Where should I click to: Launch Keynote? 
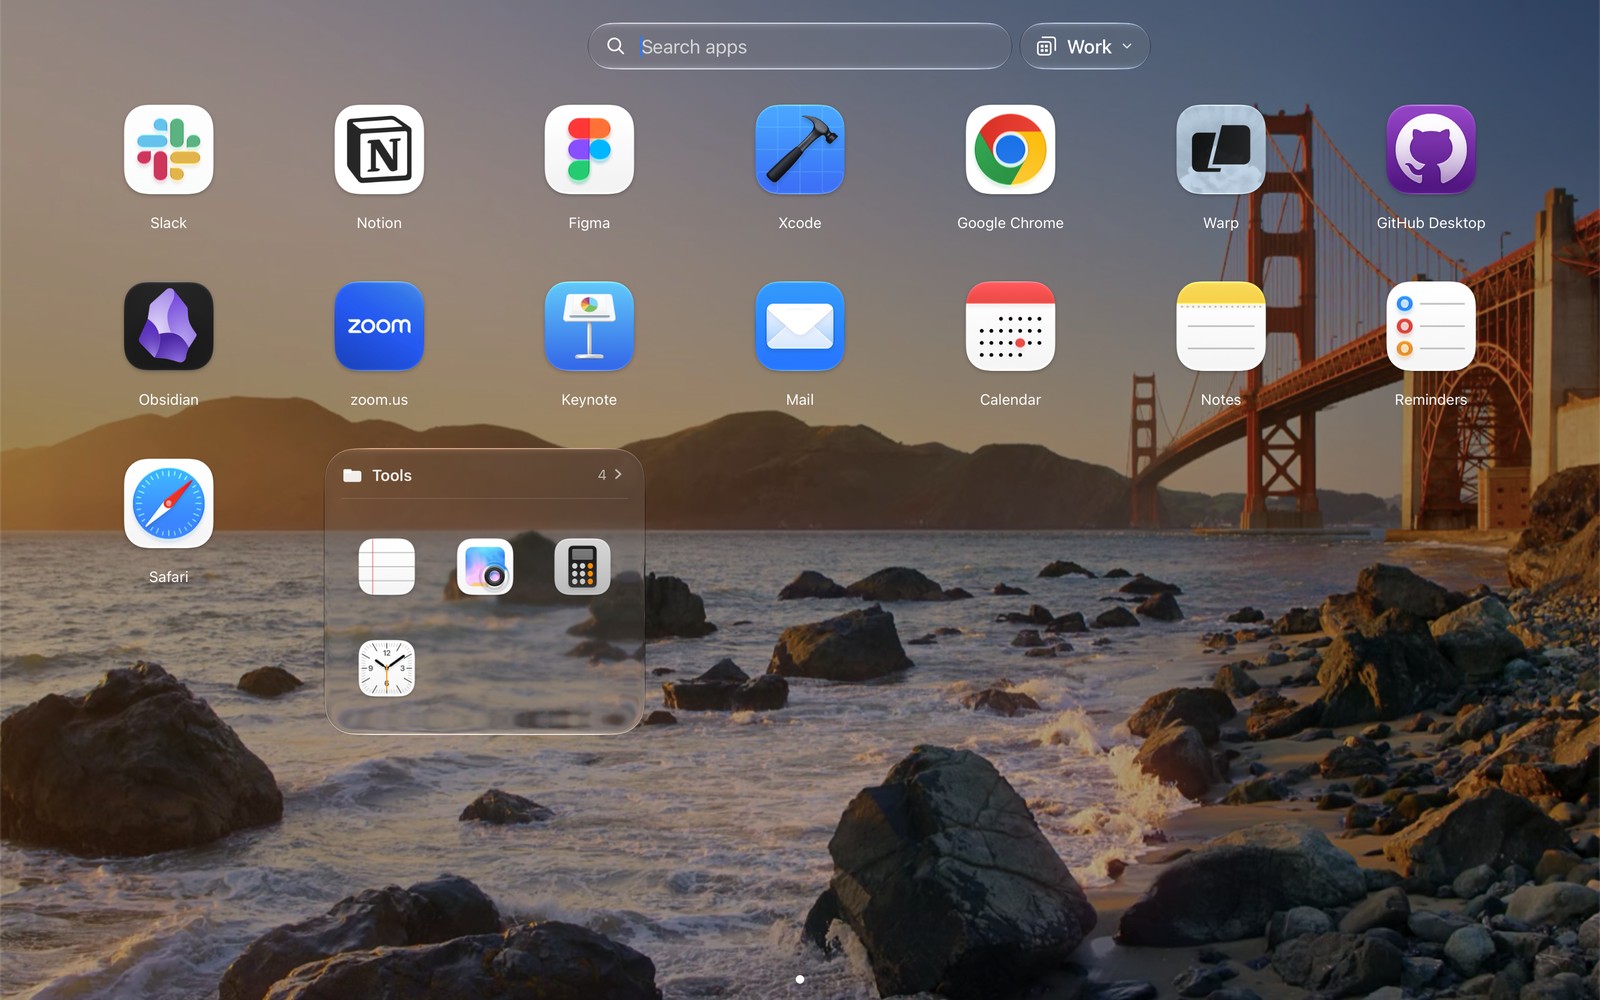tap(589, 326)
